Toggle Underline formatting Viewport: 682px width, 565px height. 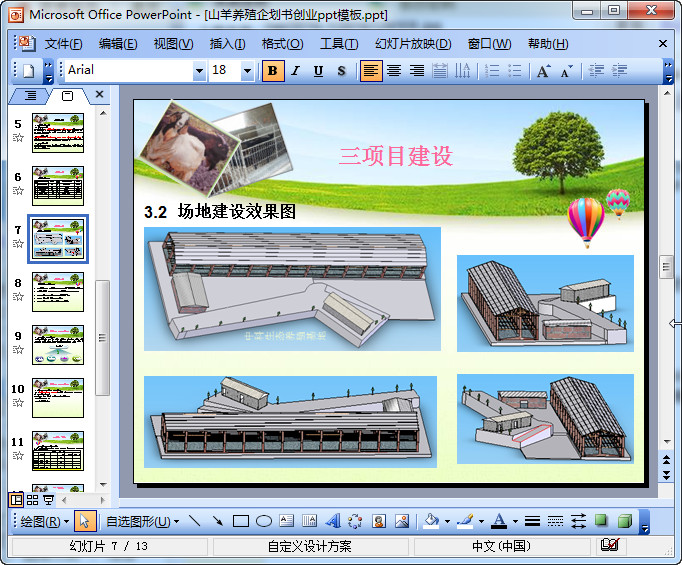pyautogui.click(x=318, y=70)
